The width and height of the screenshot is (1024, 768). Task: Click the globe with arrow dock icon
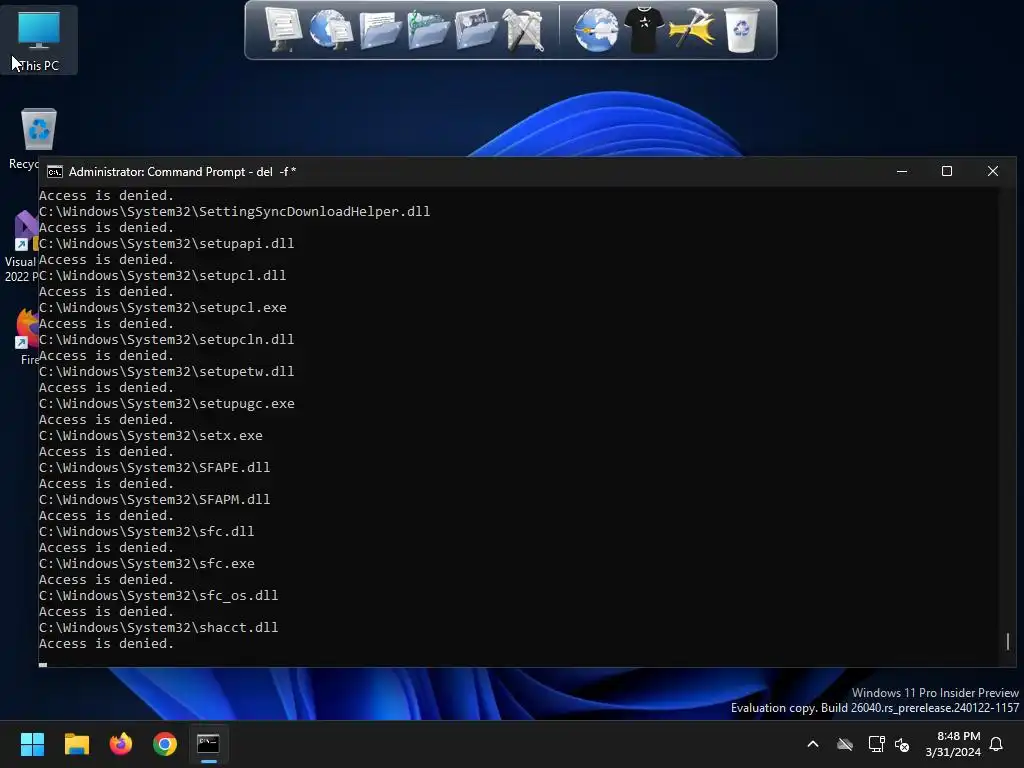596,29
